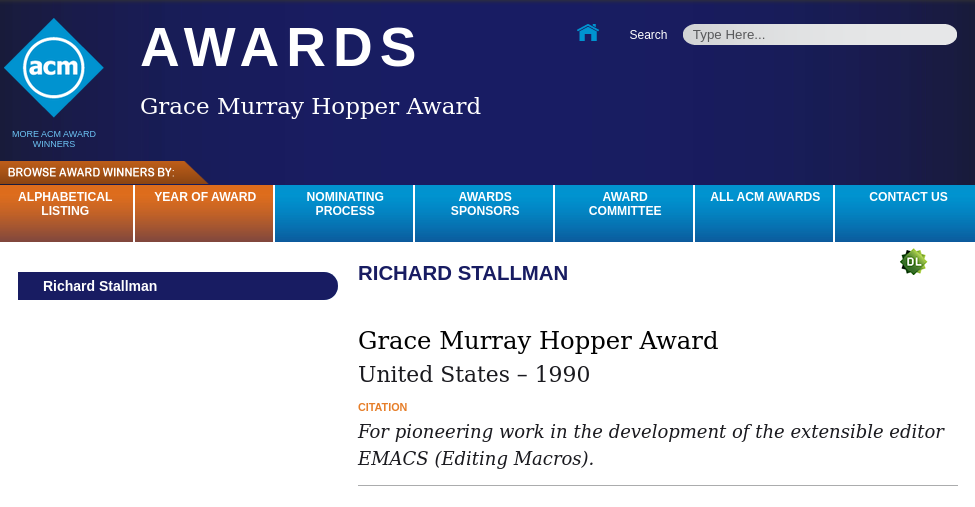The height and width of the screenshot is (507, 975).
Task: Click the AWARDS header title
Action: (x=280, y=48)
